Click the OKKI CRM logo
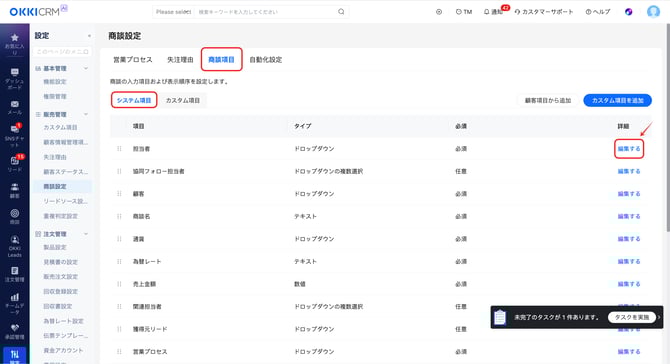 pos(38,11)
